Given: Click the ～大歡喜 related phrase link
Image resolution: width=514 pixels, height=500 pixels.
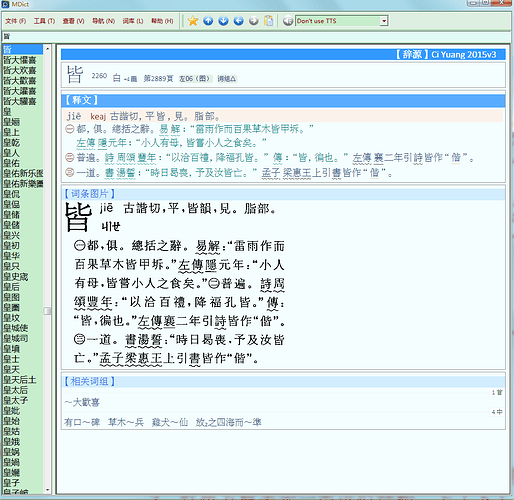Looking at the screenshot, I should [82, 402].
